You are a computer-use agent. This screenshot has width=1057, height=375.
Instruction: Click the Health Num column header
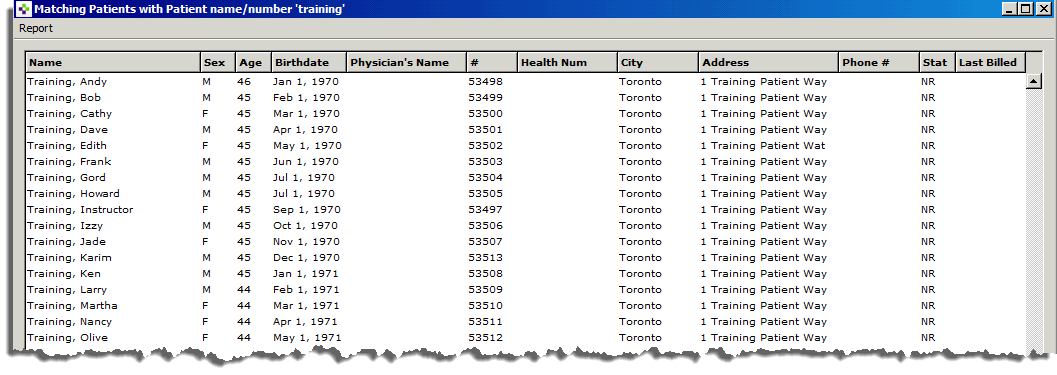point(567,62)
